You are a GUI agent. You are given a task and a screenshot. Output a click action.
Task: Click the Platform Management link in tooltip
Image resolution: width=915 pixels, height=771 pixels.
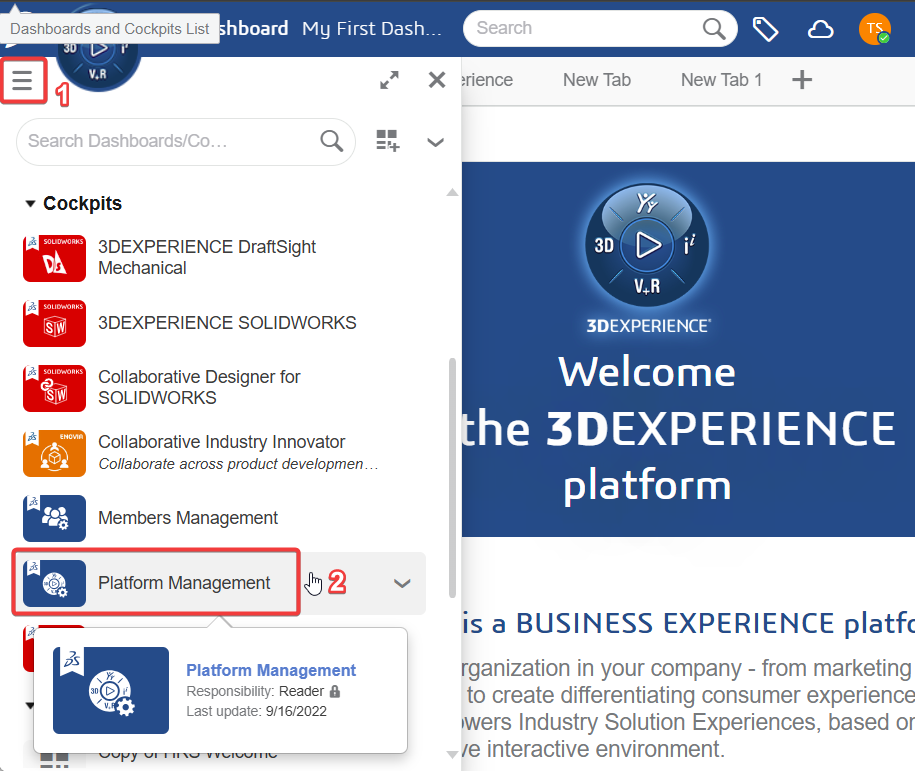coord(271,670)
